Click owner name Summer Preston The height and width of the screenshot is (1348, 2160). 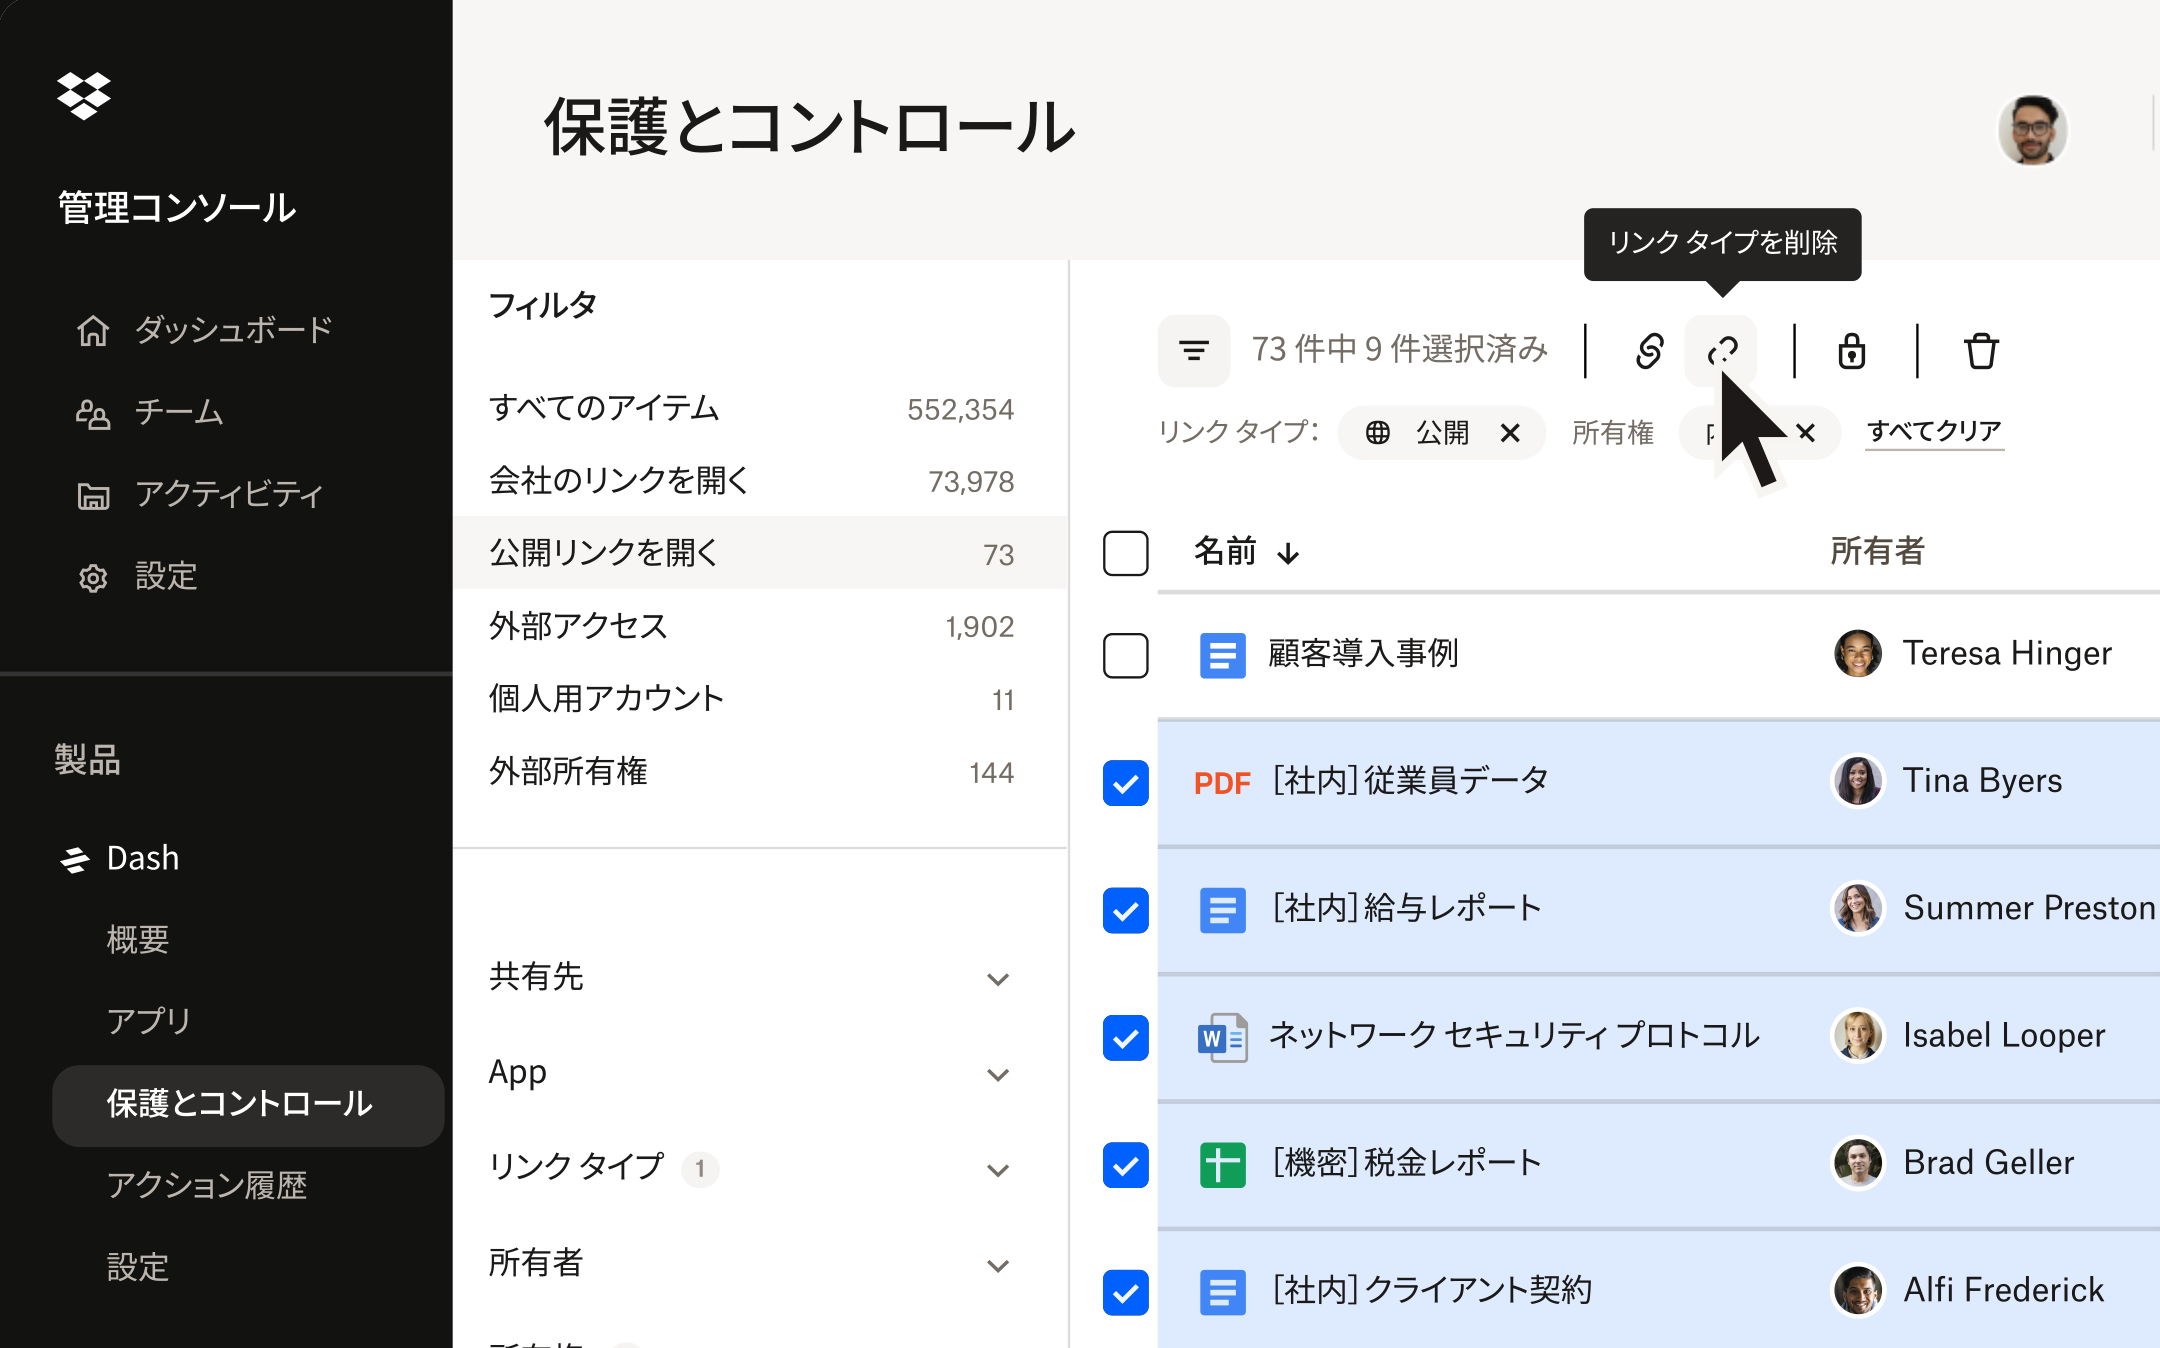pos(2029,908)
